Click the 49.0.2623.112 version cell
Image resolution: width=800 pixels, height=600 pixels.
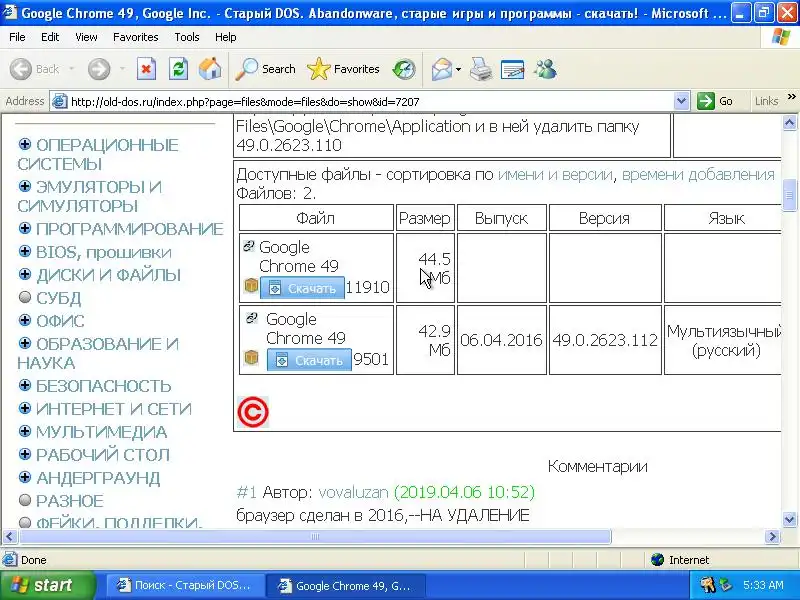tap(605, 340)
